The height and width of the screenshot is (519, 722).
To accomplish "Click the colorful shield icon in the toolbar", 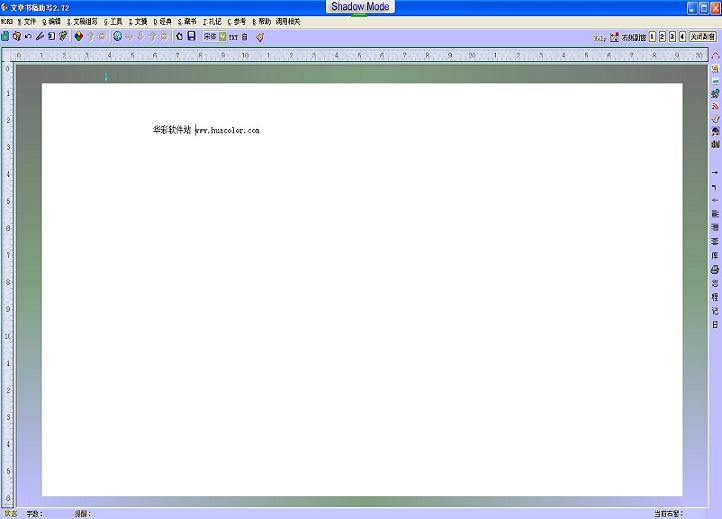I will click(78, 36).
